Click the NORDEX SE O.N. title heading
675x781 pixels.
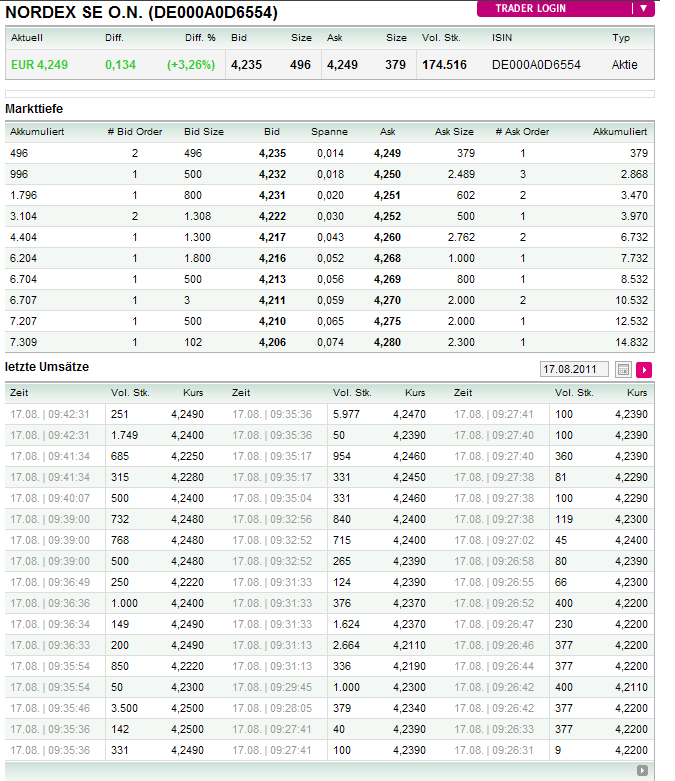pyautogui.click(x=142, y=13)
